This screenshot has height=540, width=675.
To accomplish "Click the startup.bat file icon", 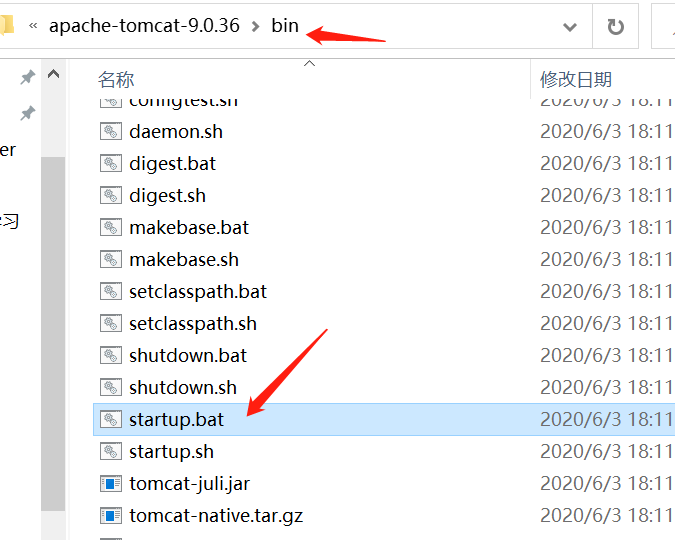I will (x=111, y=419).
